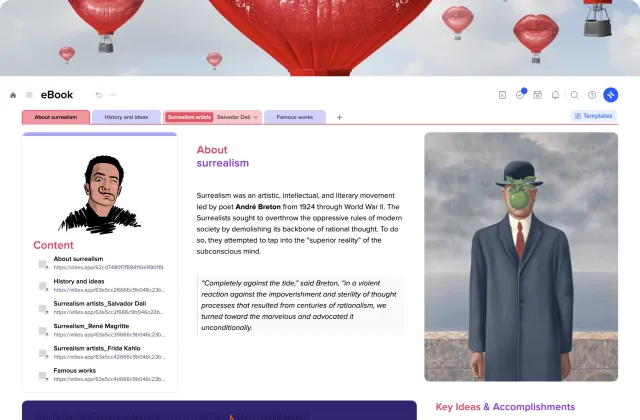The width and height of the screenshot is (640, 420).
Task: Open the document notes icon
Action: pyautogui.click(x=502, y=95)
